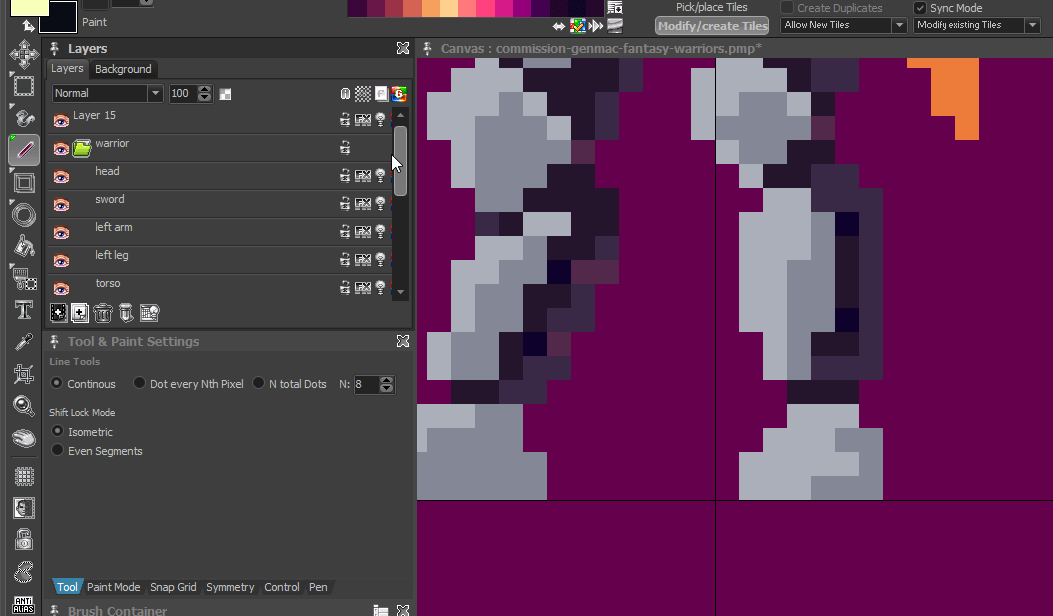Select Dot every Nth Pixel option
This screenshot has width=1053, height=616.
(x=139, y=384)
